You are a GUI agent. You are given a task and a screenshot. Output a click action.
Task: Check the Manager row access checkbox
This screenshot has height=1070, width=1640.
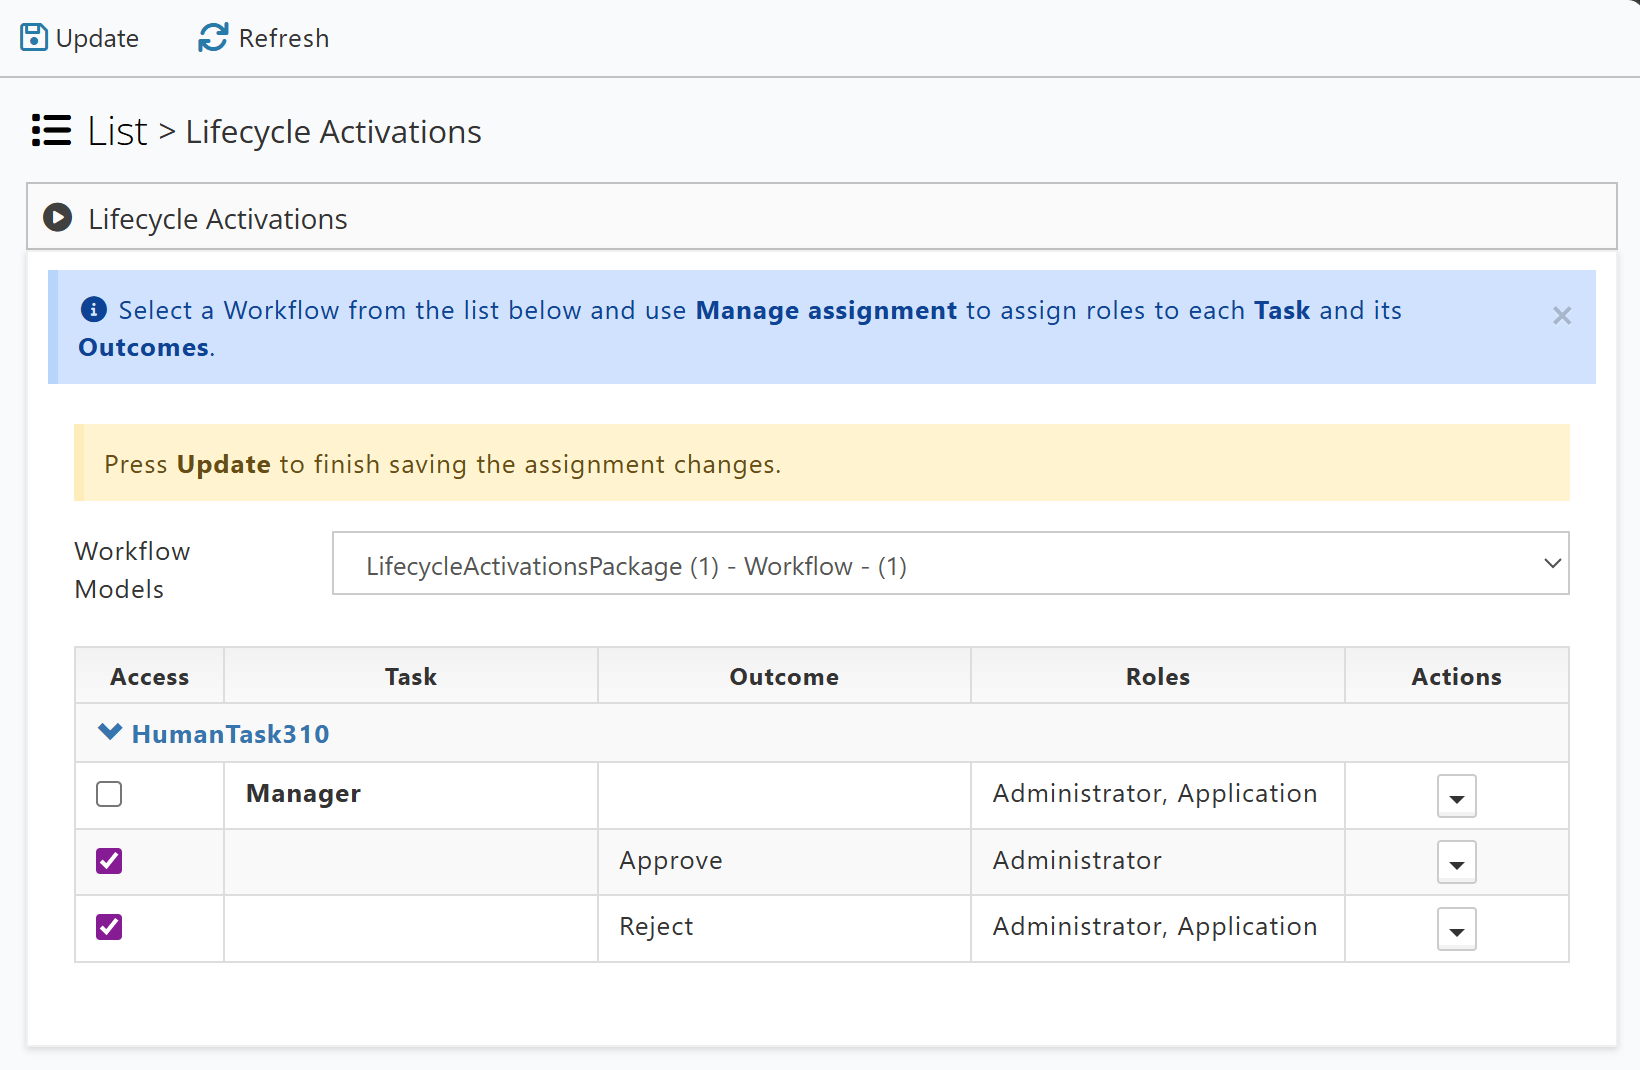pos(109,794)
